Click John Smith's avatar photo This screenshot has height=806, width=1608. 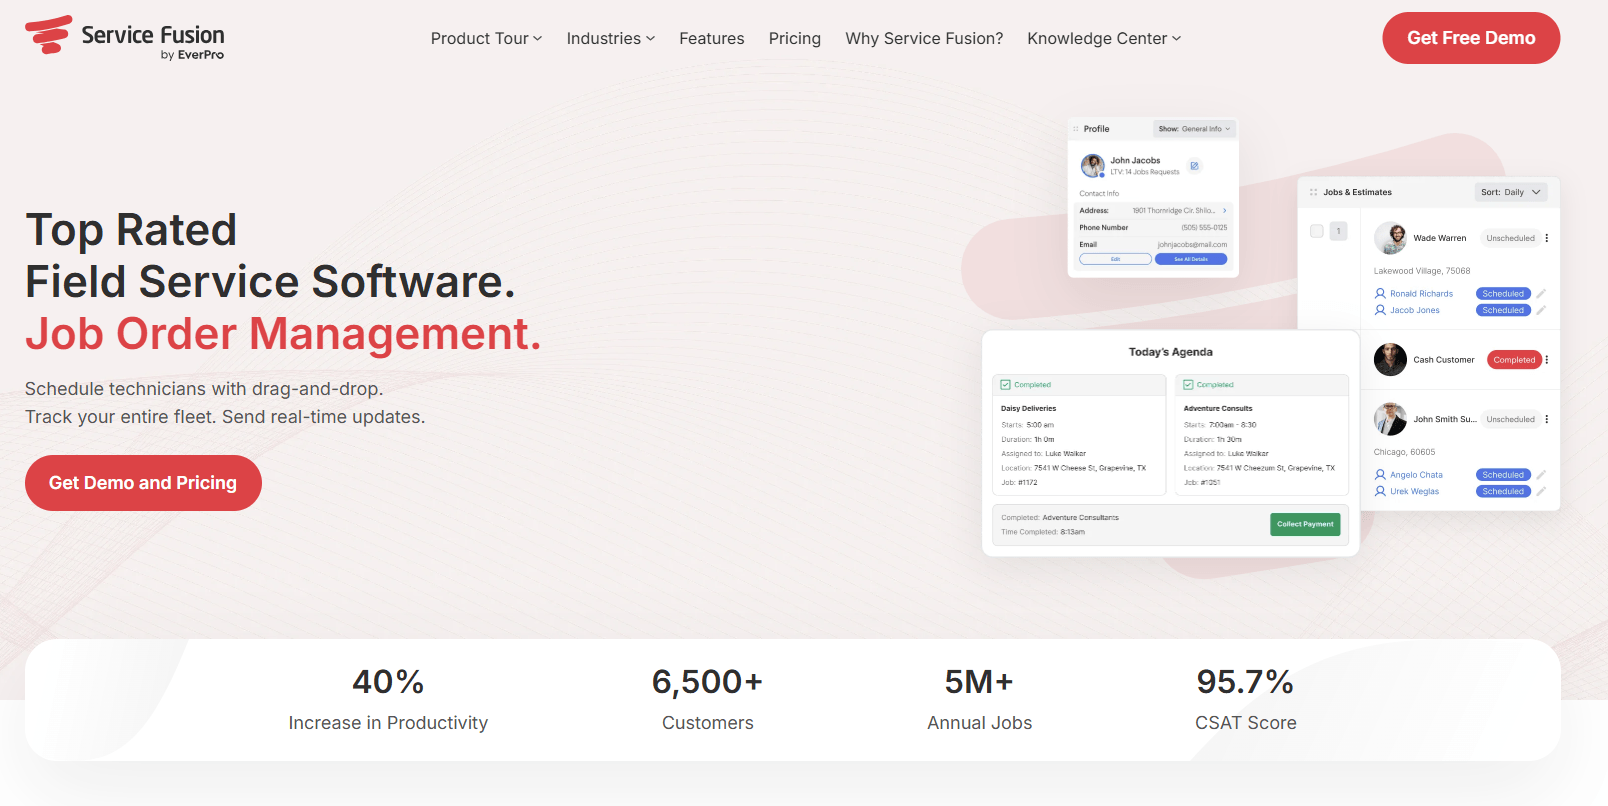[1390, 419]
